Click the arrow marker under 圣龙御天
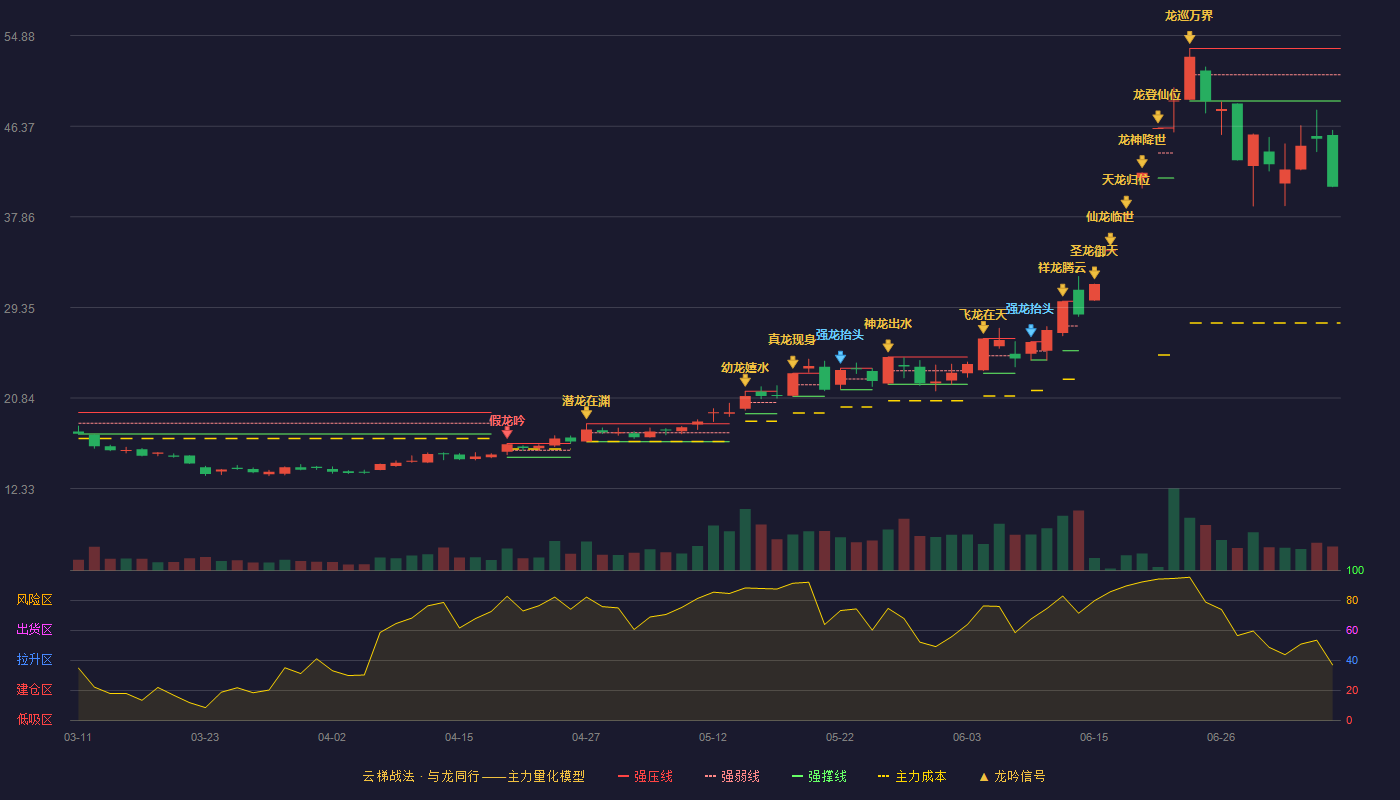 (1094, 272)
